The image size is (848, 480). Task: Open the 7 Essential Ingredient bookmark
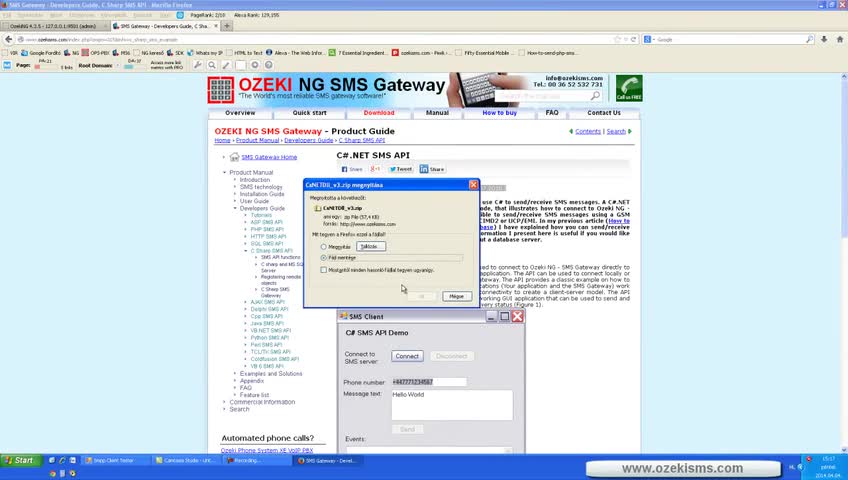coord(358,53)
